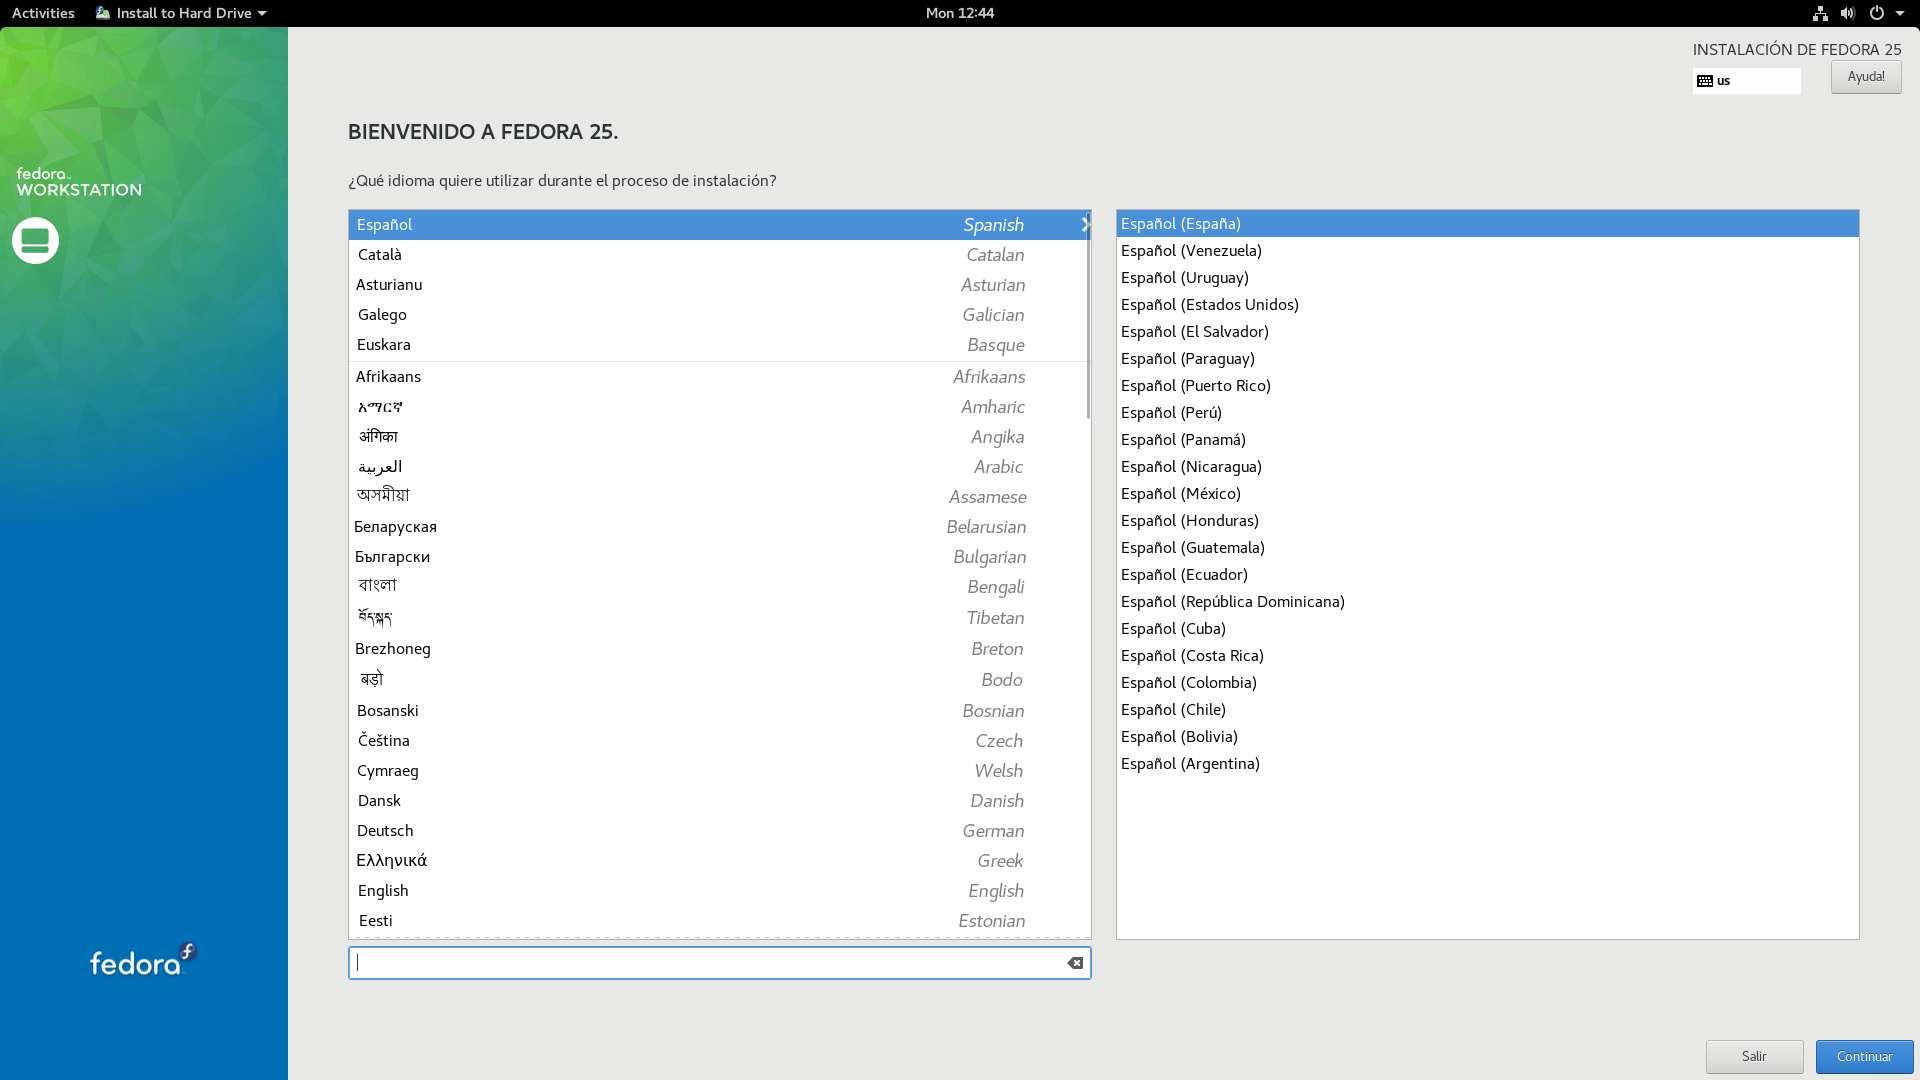The width and height of the screenshot is (1920, 1080).
Task: Open the Activities overview
Action: pyautogui.click(x=43, y=13)
